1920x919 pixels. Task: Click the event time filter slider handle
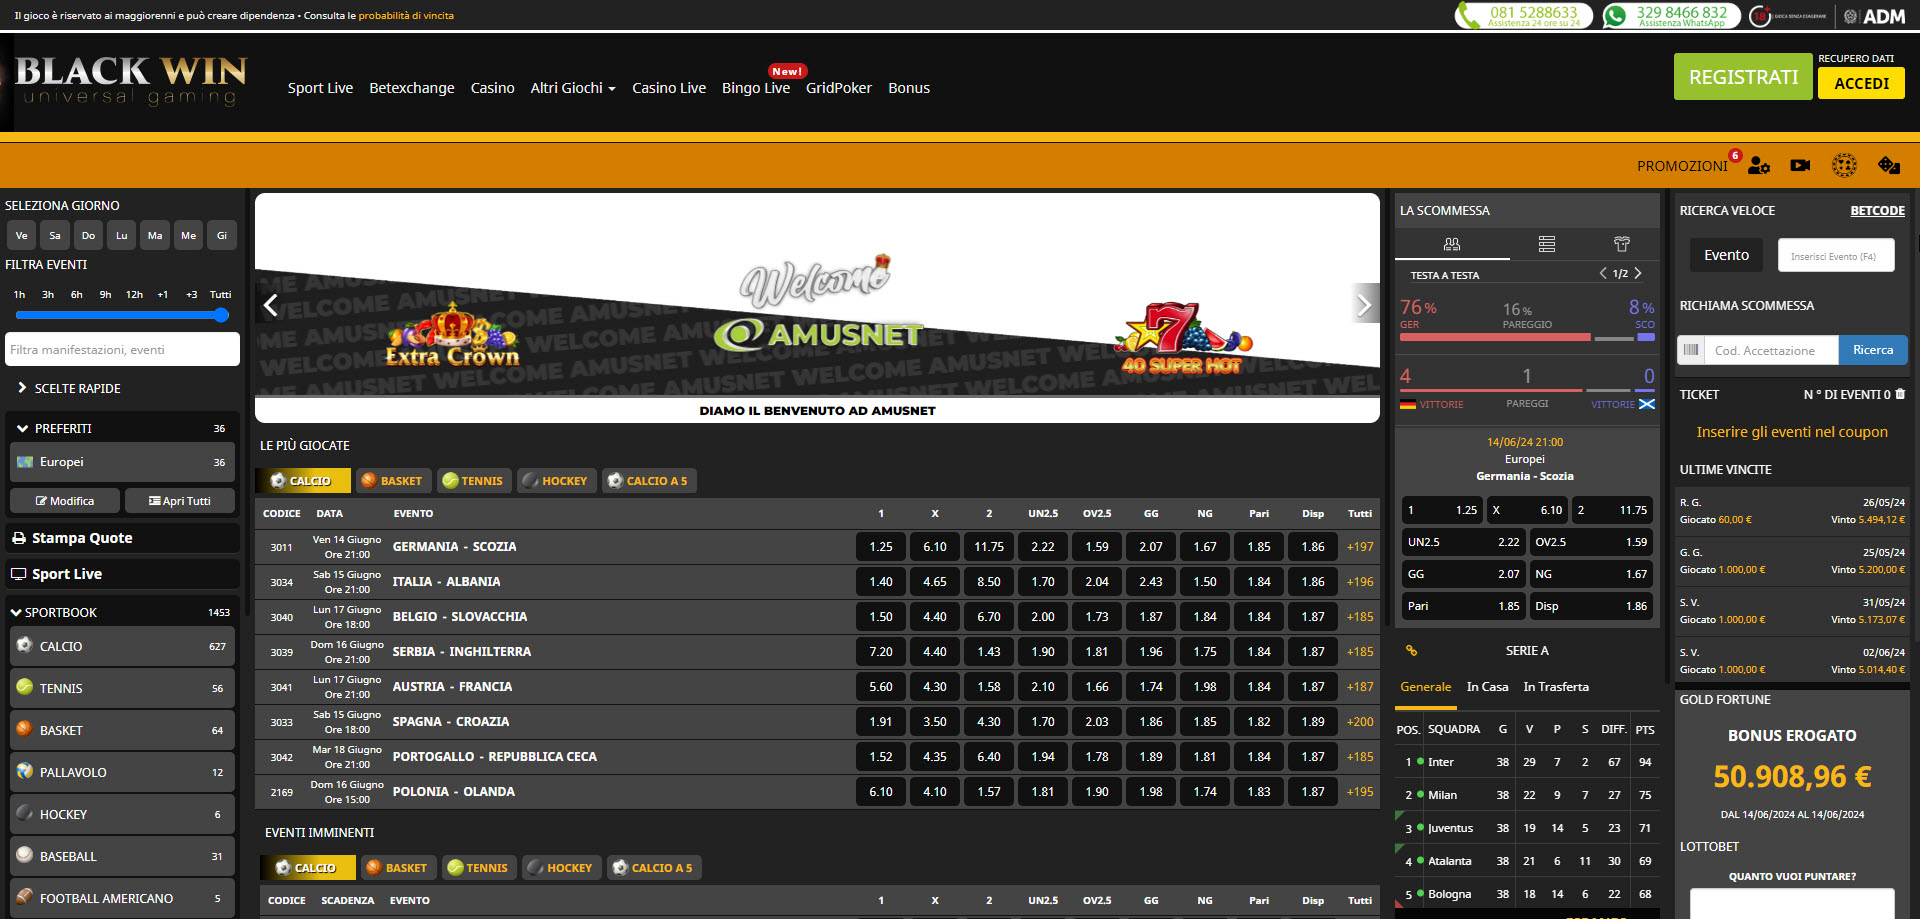(221, 315)
